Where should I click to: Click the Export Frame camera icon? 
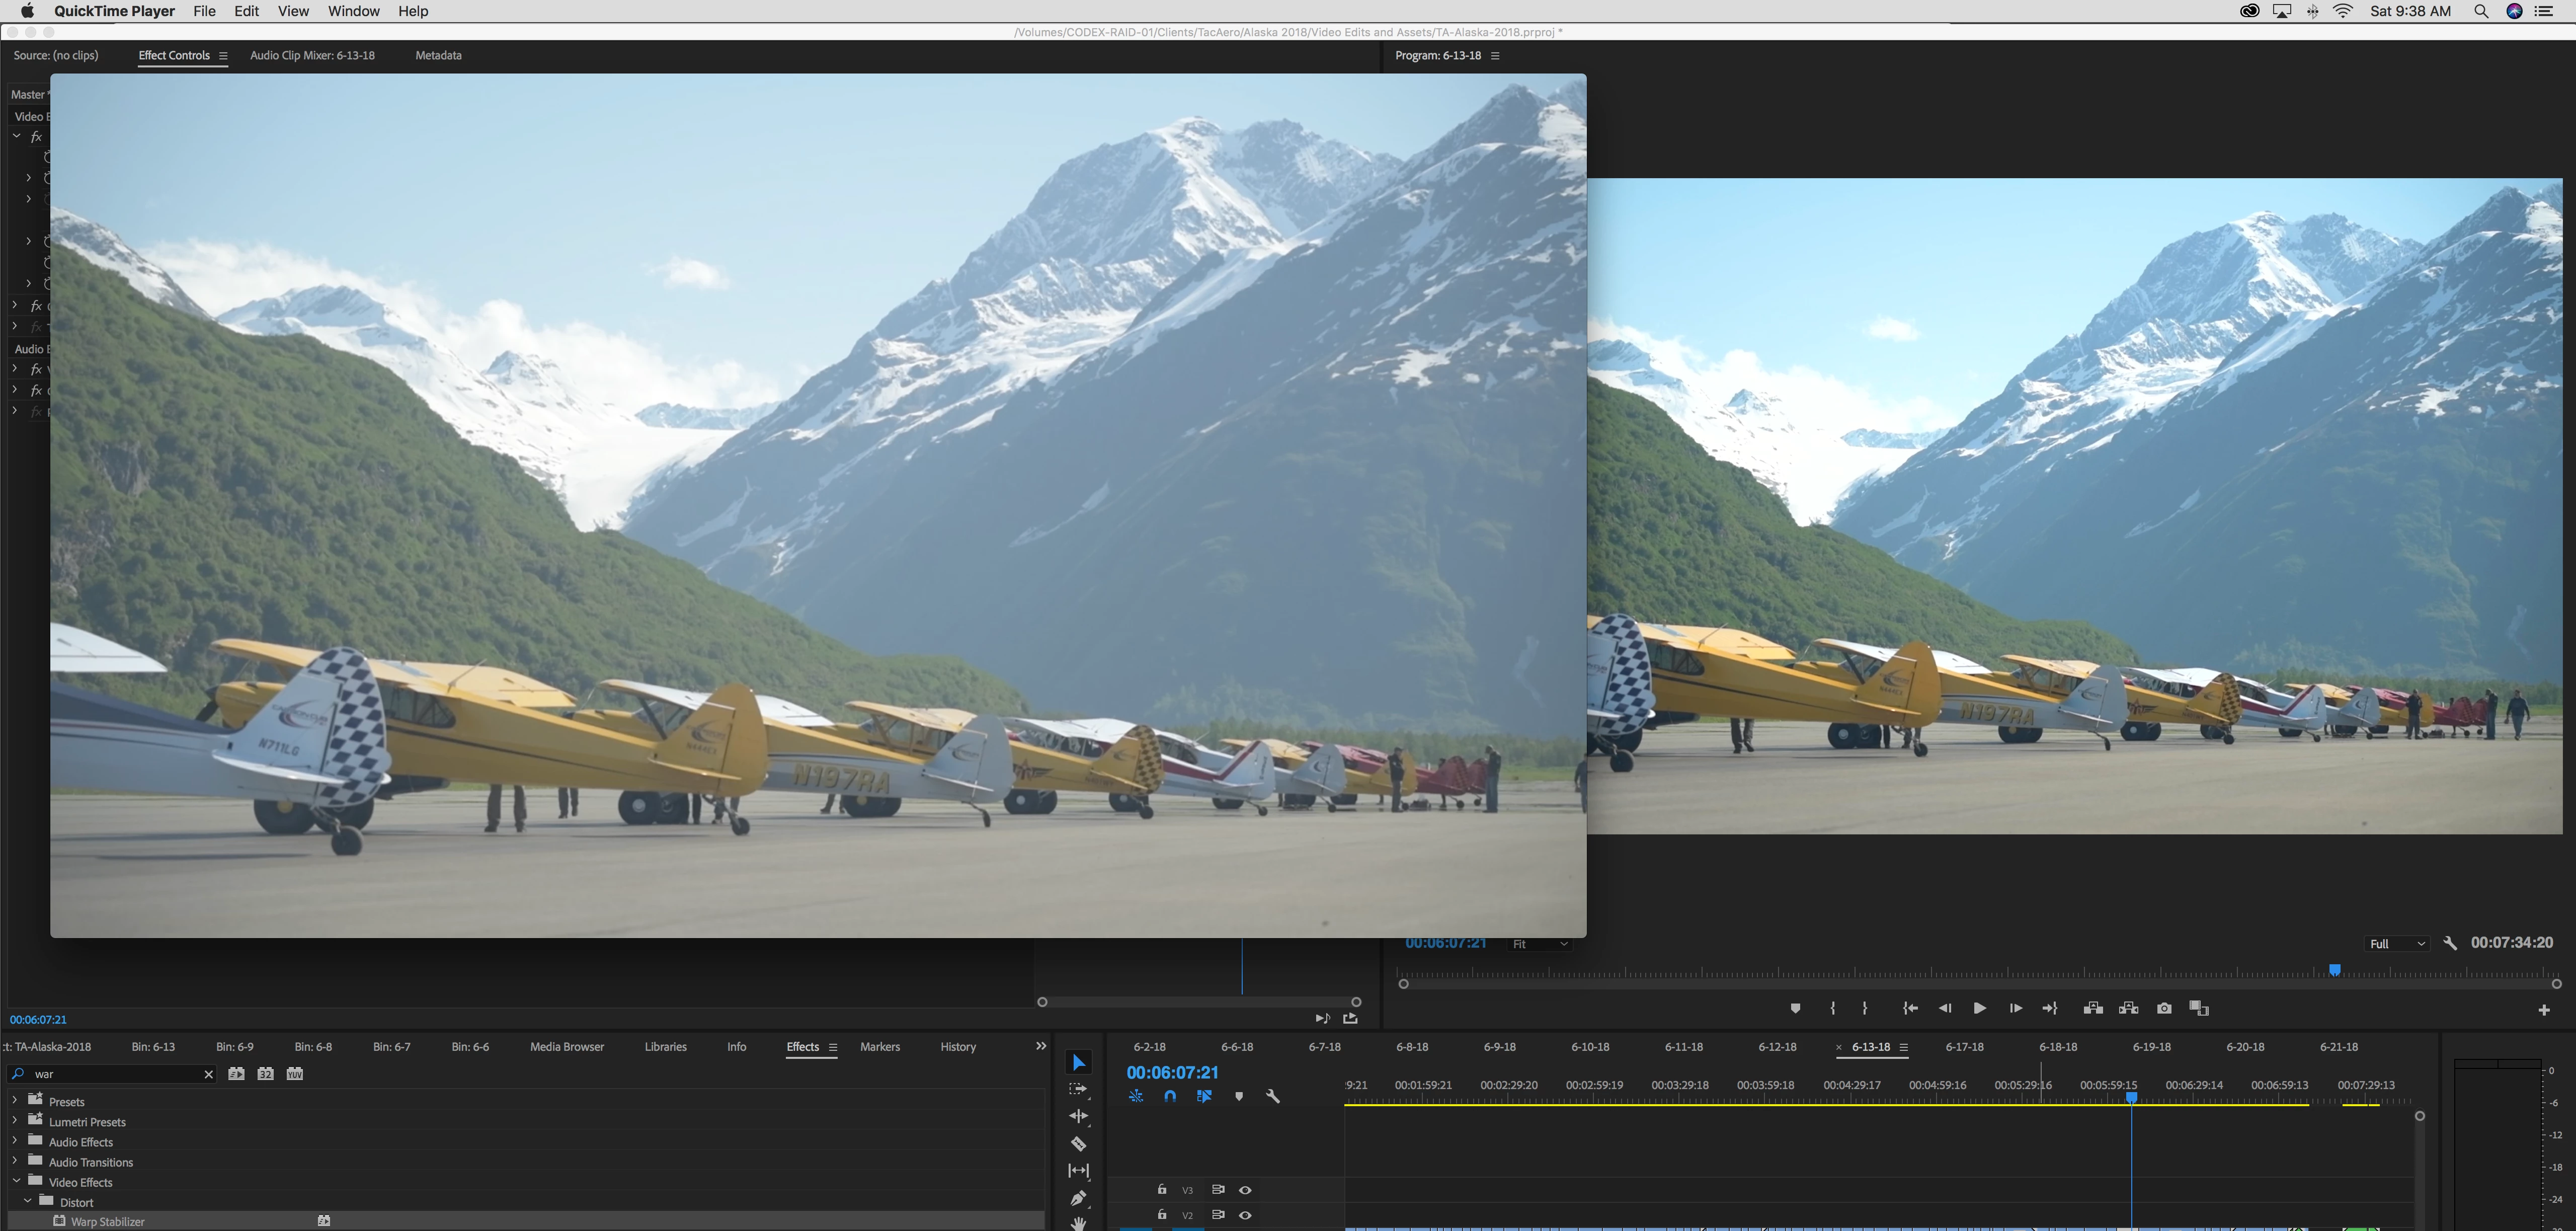pos(2164,1008)
